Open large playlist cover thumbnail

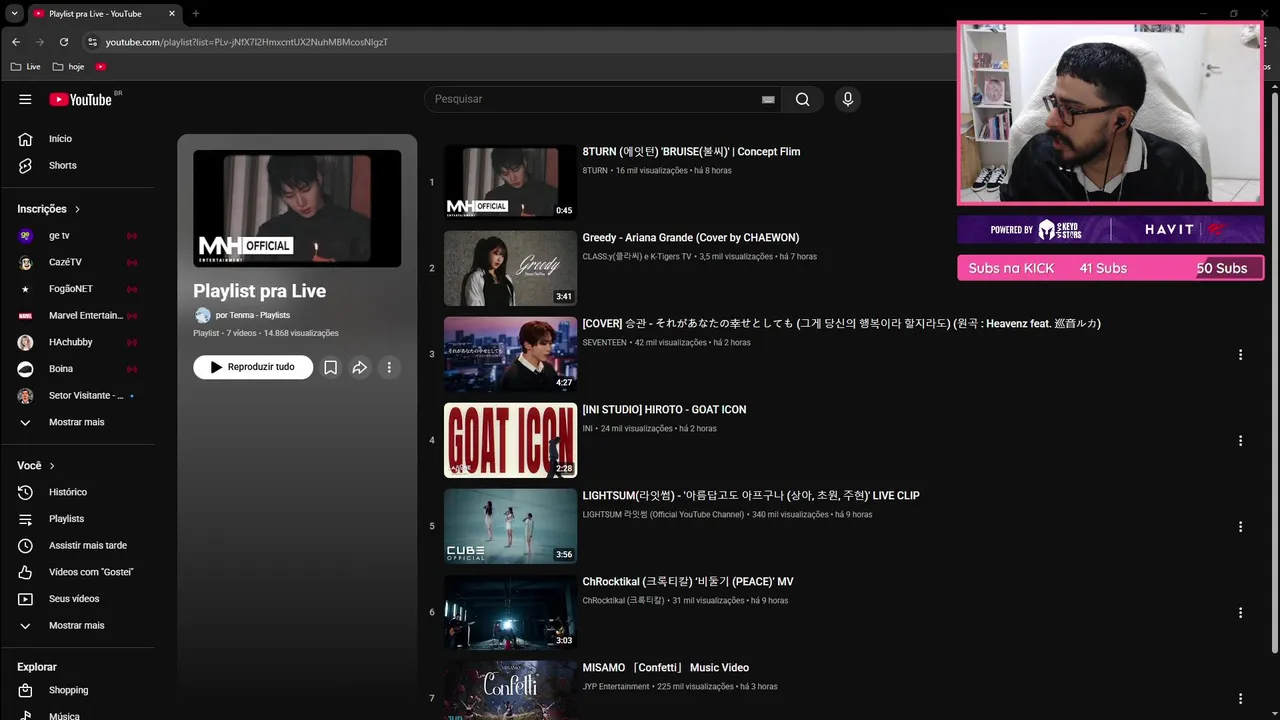coord(297,209)
